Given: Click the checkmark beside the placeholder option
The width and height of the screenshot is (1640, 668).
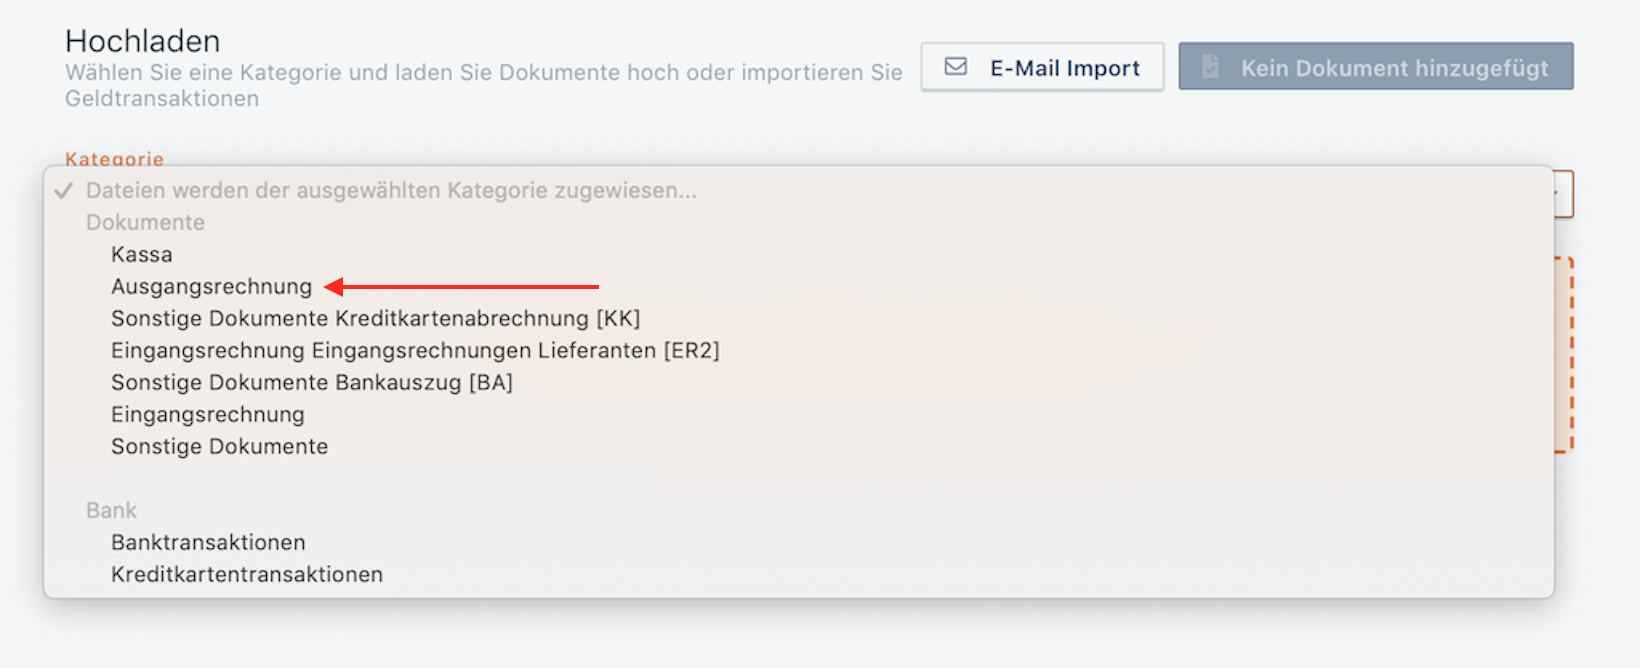Looking at the screenshot, I should [63, 190].
